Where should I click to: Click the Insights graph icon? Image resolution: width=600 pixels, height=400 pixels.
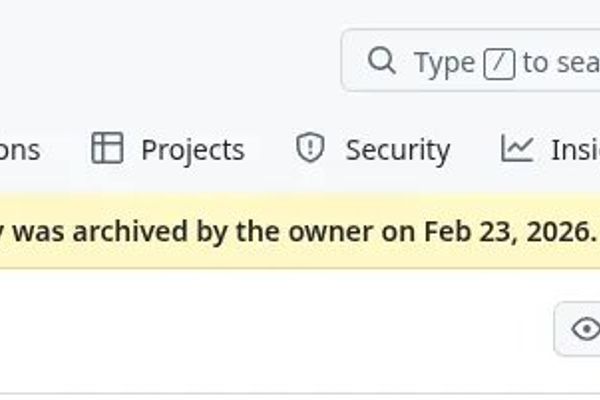point(517,149)
